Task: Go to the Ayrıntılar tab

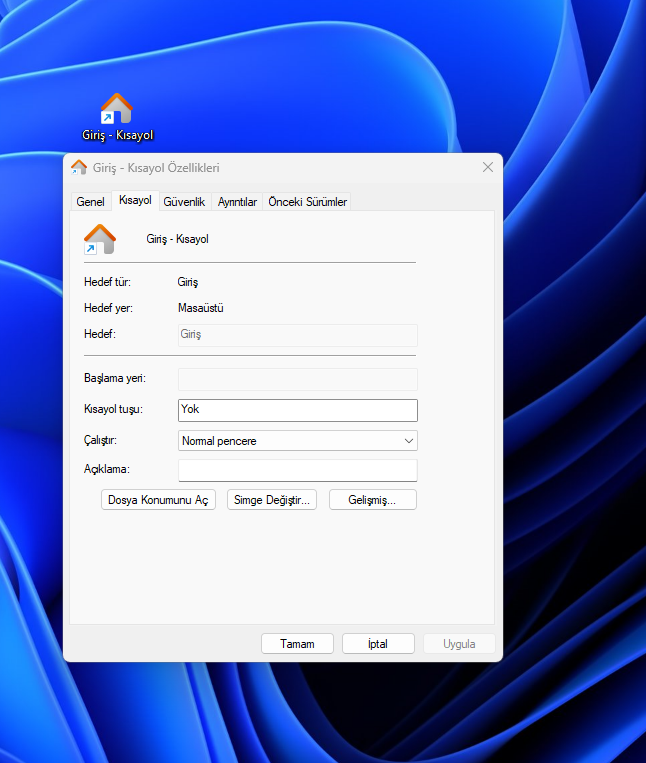Action: (x=237, y=201)
